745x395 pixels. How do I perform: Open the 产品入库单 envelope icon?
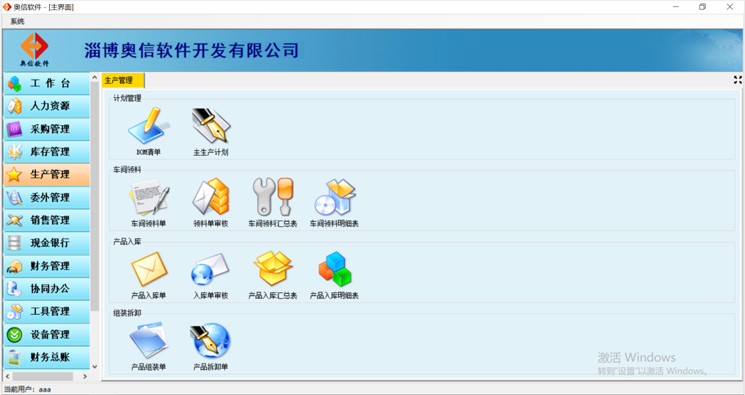pos(149,269)
